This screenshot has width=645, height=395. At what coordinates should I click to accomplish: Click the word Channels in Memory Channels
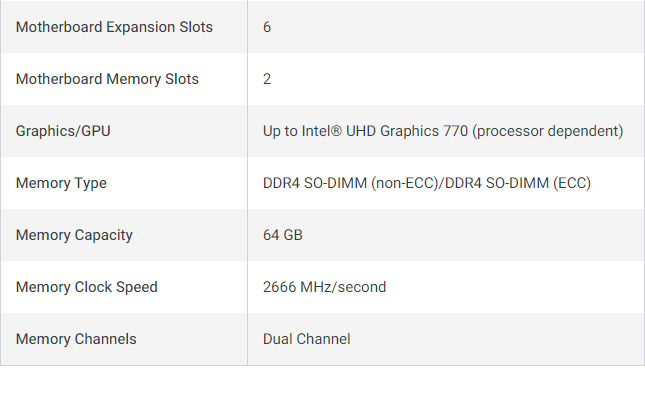click(x=105, y=339)
